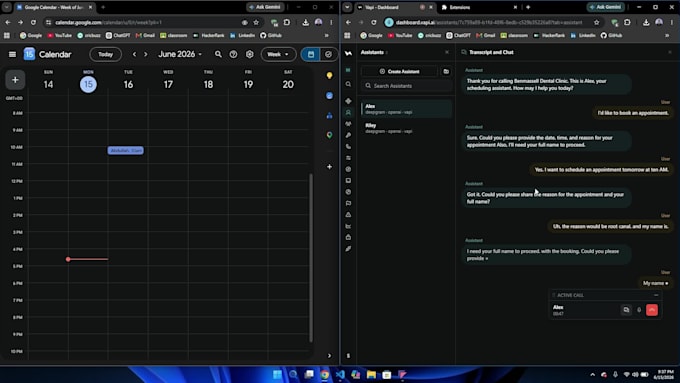Viewport: 680px width, 383px height.
Task: Select Sunday 14 column header
Action: [48, 81]
